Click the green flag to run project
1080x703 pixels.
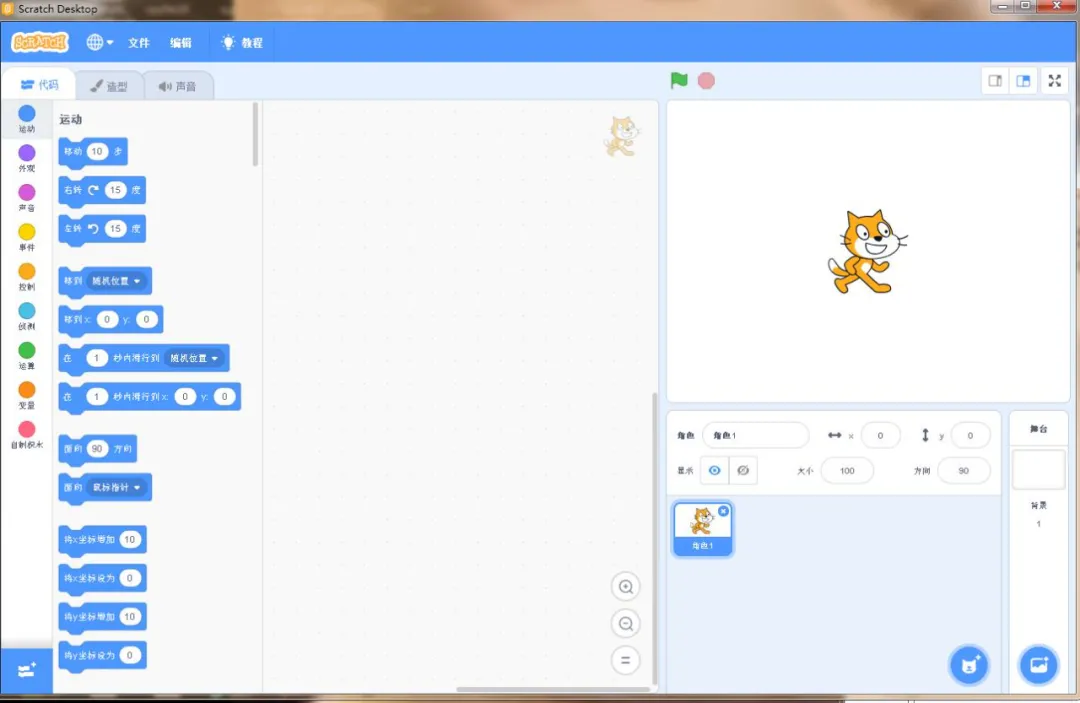(679, 81)
